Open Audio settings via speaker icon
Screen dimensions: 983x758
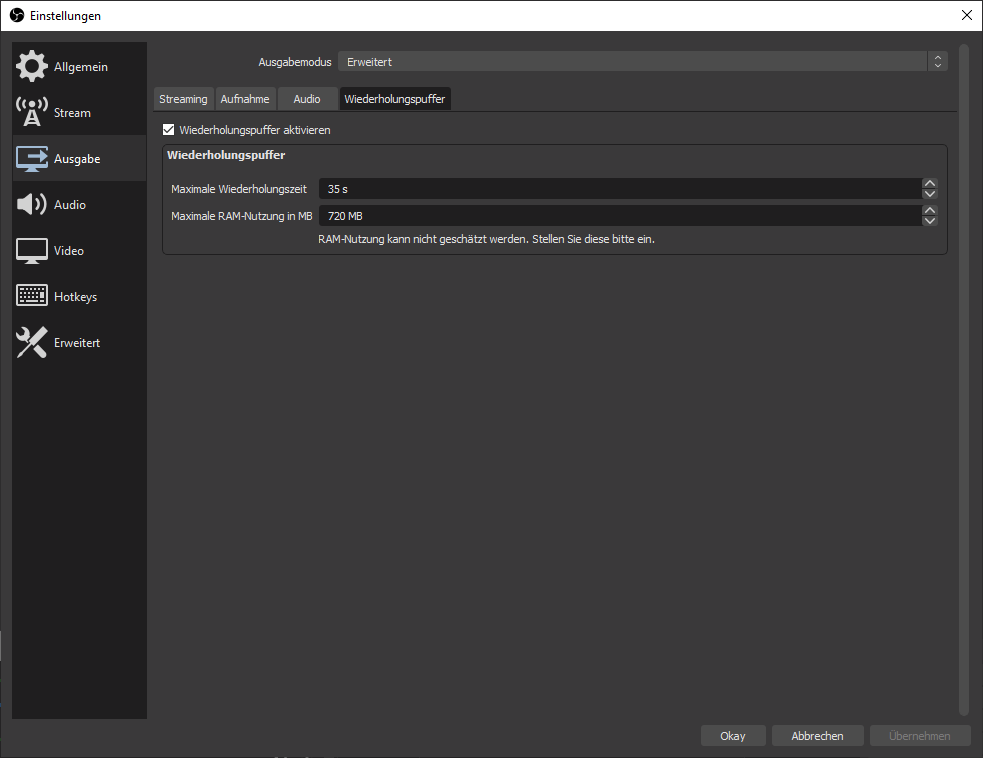pos(32,204)
